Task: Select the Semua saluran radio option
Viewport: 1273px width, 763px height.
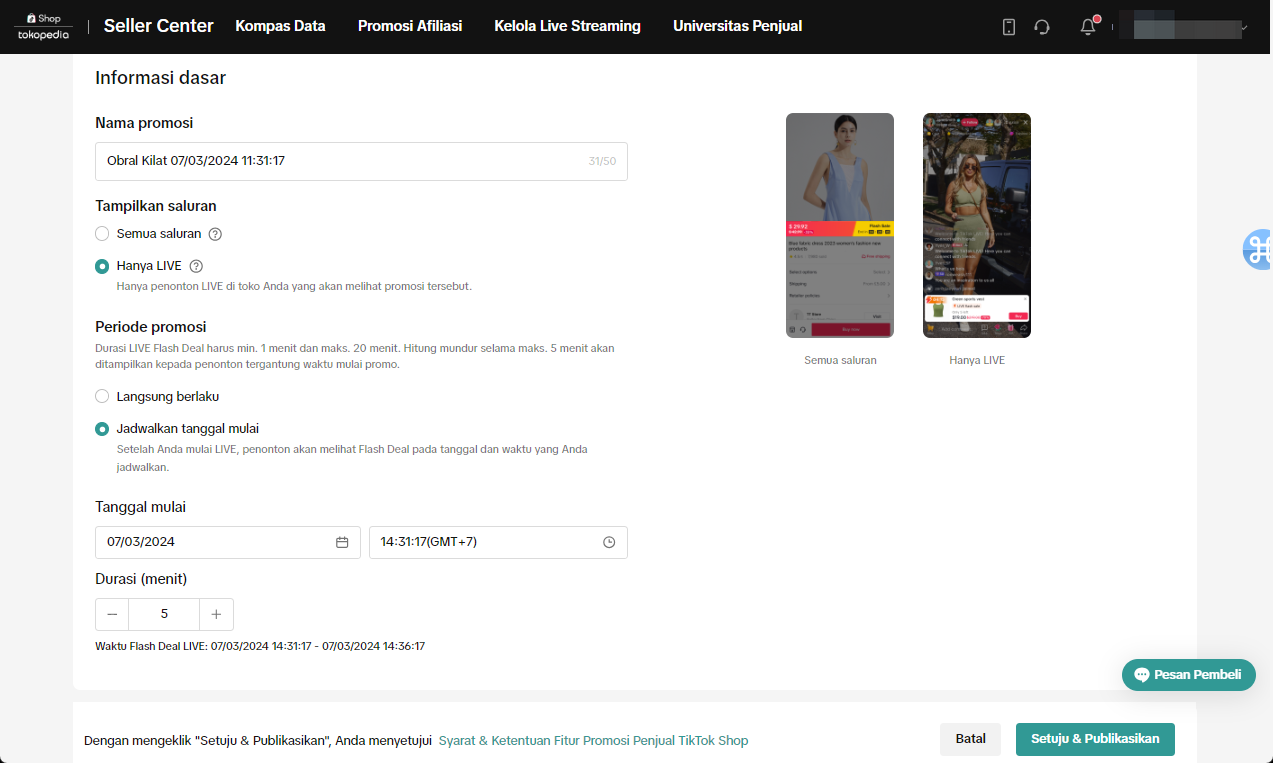Action: click(102, 234)
